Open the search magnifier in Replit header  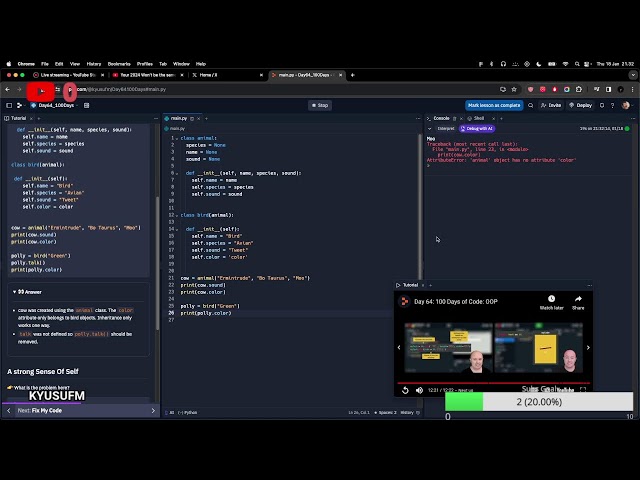[x=531, y=105]
